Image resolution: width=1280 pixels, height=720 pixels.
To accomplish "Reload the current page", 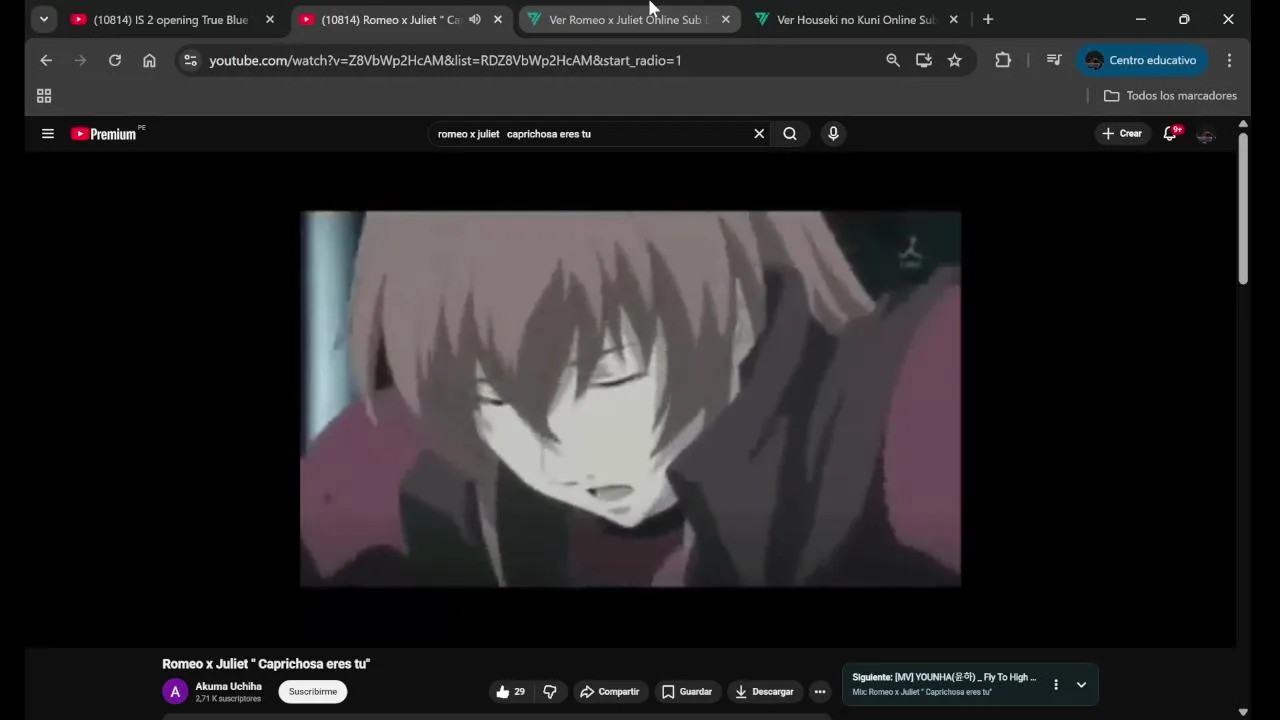I will [x=115, y=60].
